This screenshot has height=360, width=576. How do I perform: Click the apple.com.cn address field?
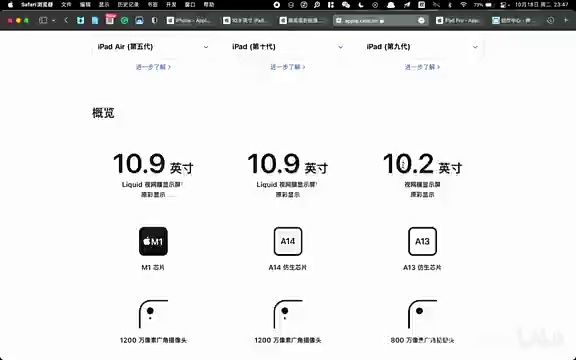coord(380,21)
